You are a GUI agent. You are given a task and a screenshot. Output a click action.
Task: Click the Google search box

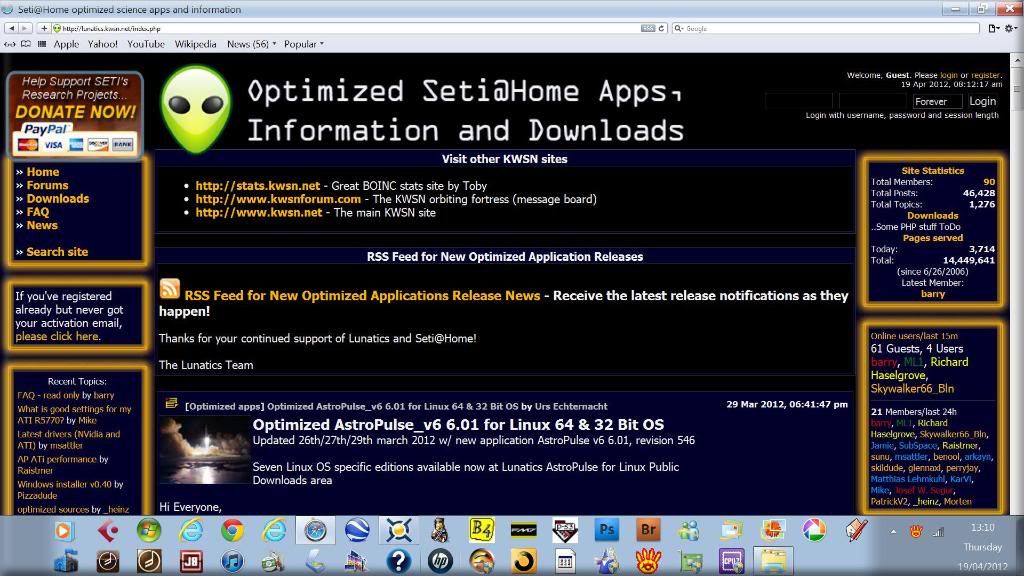tap(826, 28)
